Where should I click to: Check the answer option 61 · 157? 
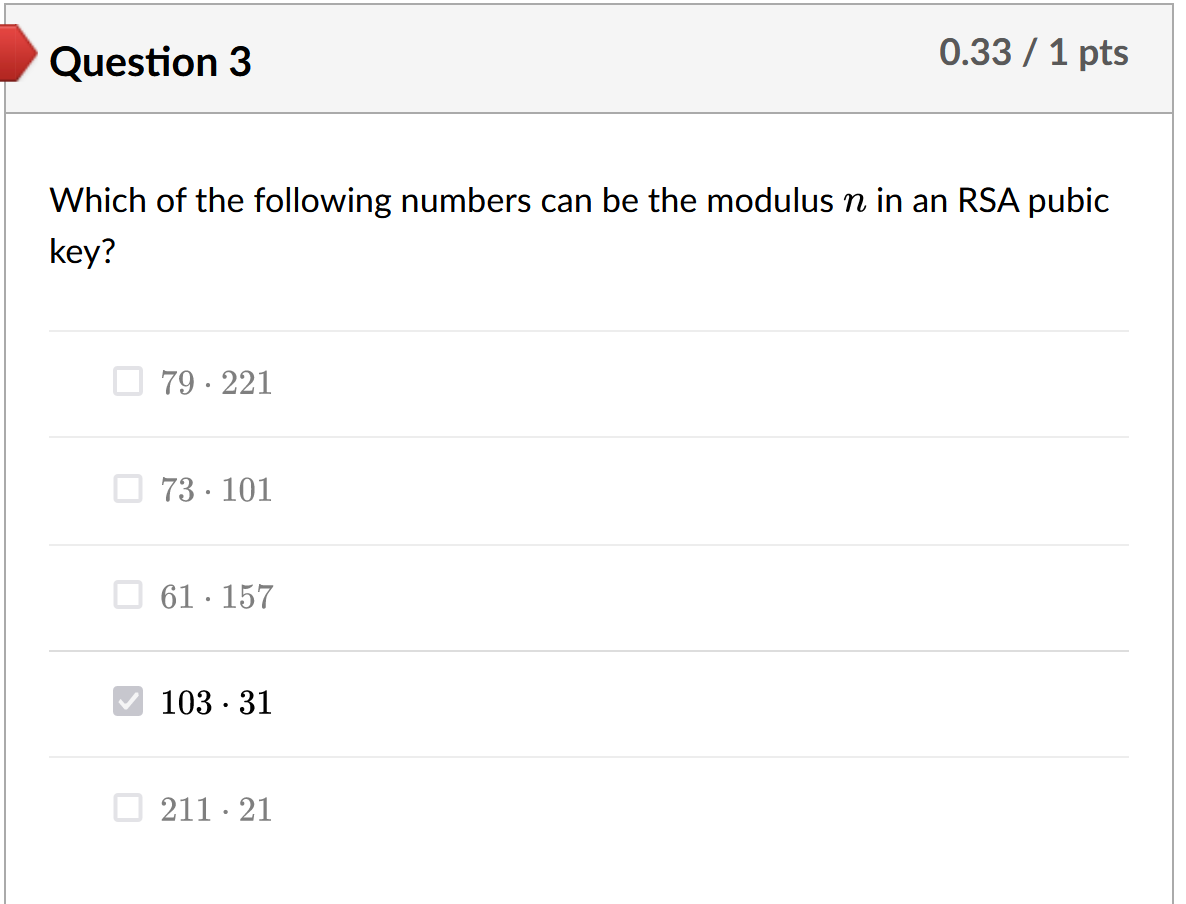coord(128,595)
